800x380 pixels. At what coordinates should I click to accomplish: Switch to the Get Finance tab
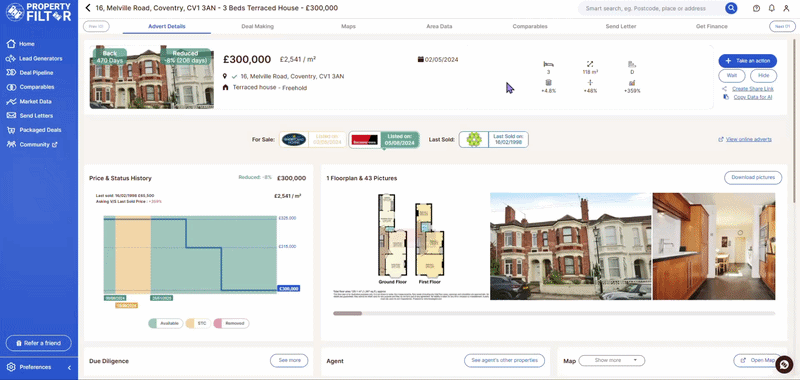coord(712,27)
